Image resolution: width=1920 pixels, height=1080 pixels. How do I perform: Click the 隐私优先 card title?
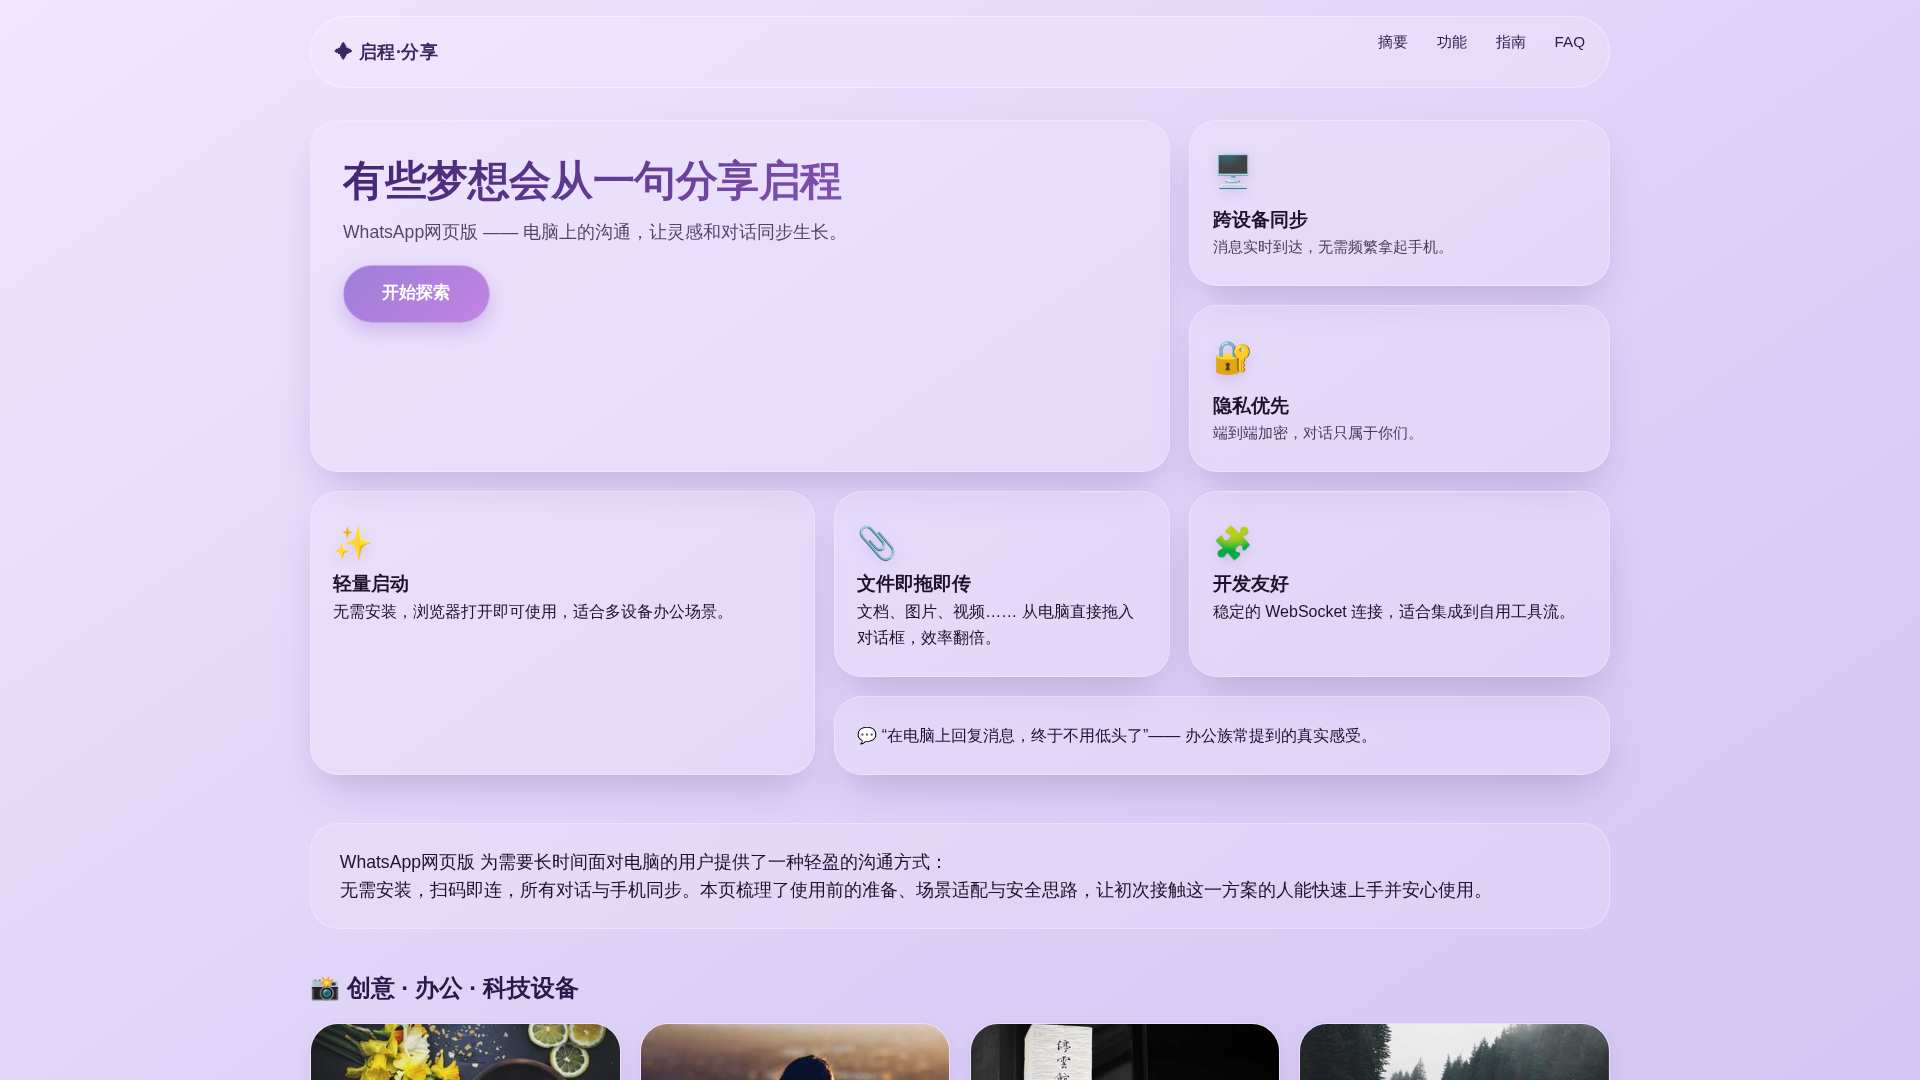pyautogui.click(x=1250, y=406)
